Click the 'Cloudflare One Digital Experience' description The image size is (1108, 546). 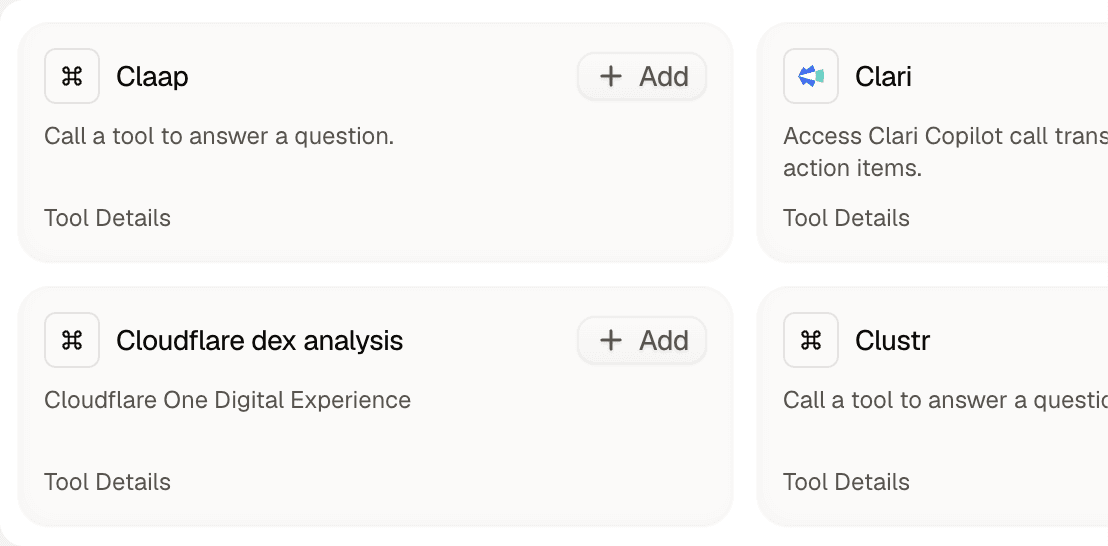coord(228,400)
